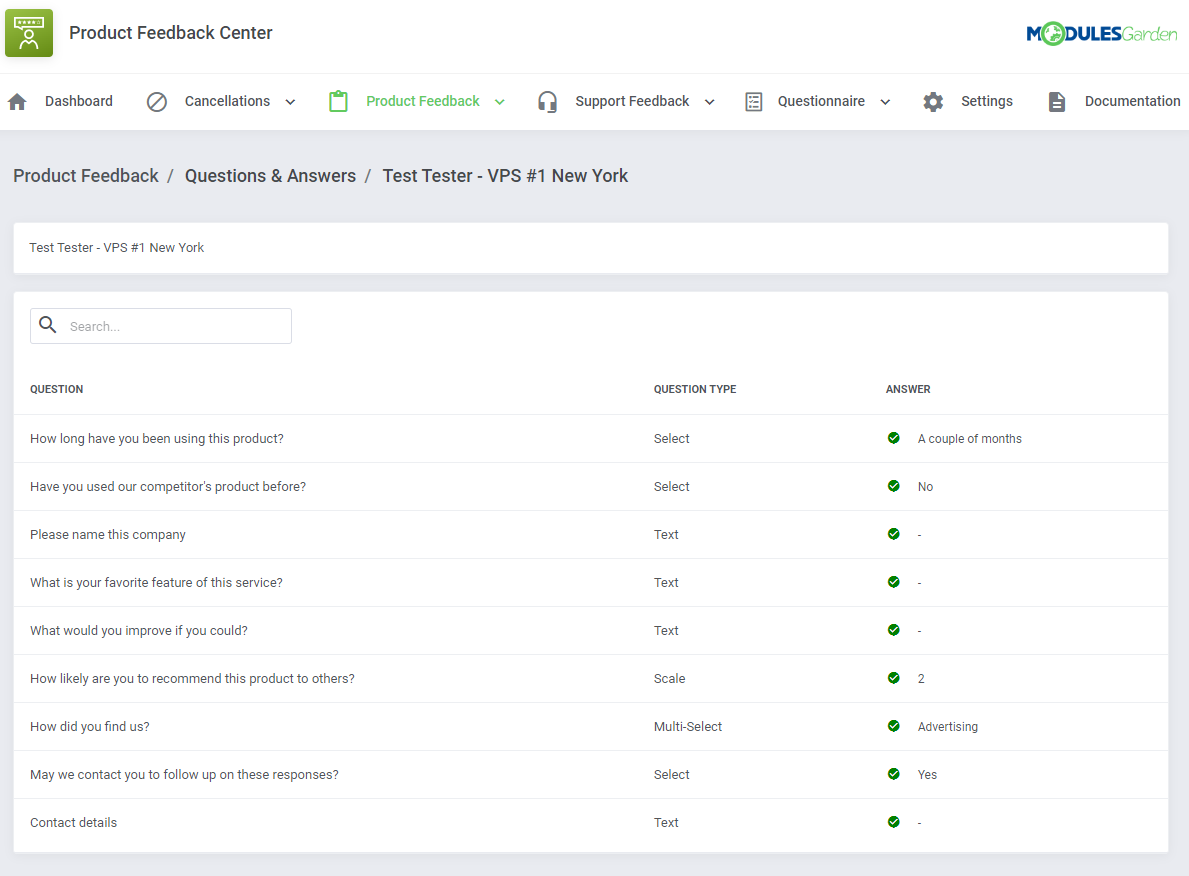Viewport: 1189px width, 876px height.
Task: Click the 'A couple of months' answer
Action: (970, 439)
